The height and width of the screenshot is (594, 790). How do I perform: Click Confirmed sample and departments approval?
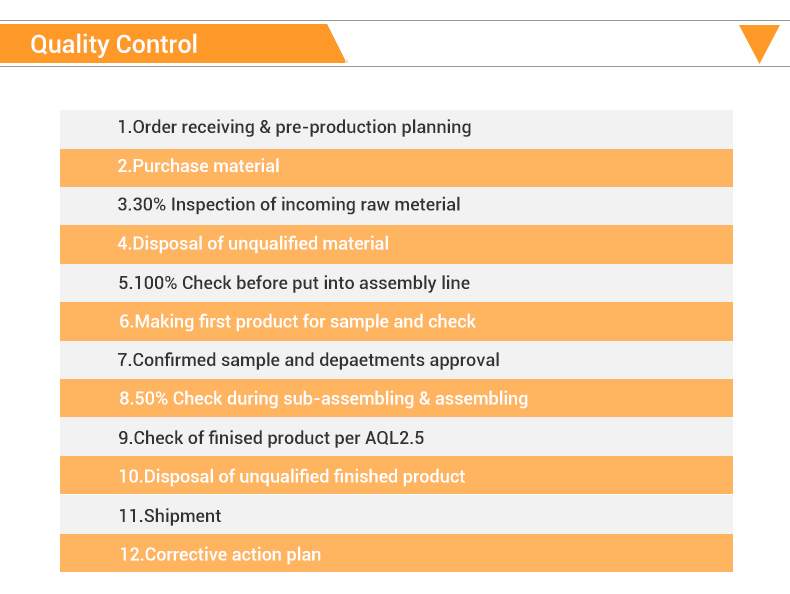(396, 360)
